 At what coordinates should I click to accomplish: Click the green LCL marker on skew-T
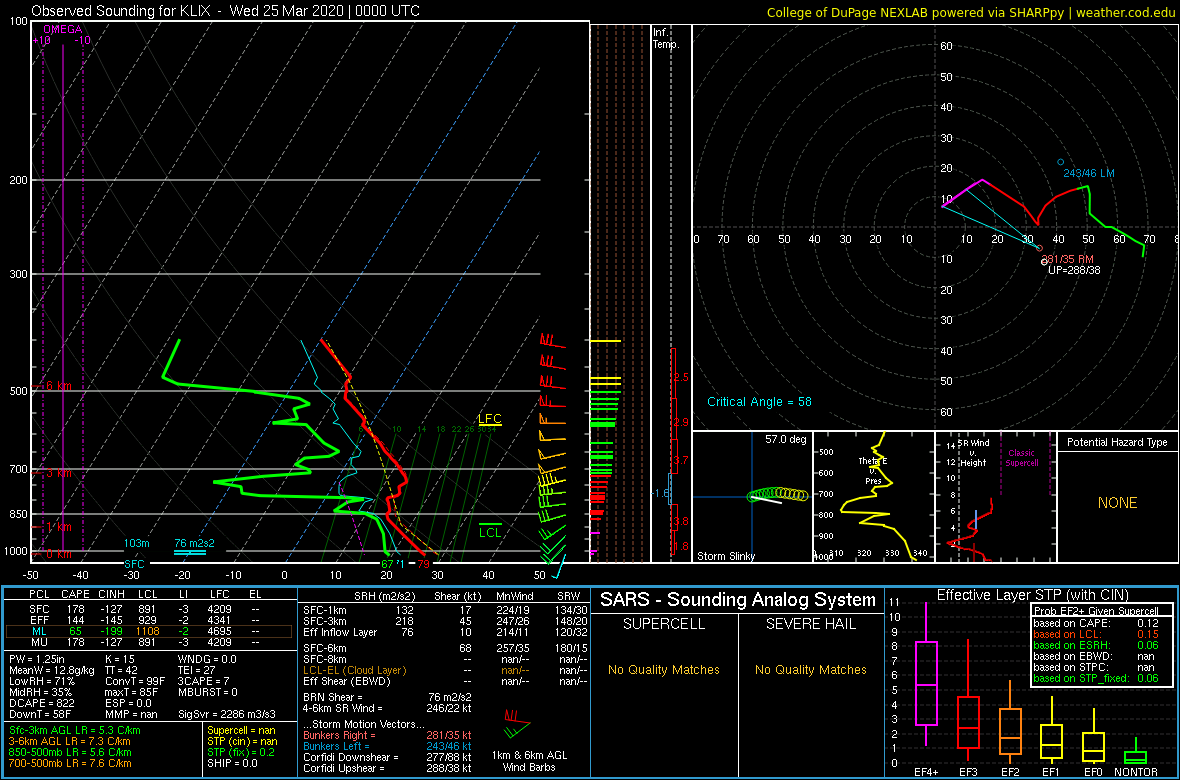coord(491,532)
